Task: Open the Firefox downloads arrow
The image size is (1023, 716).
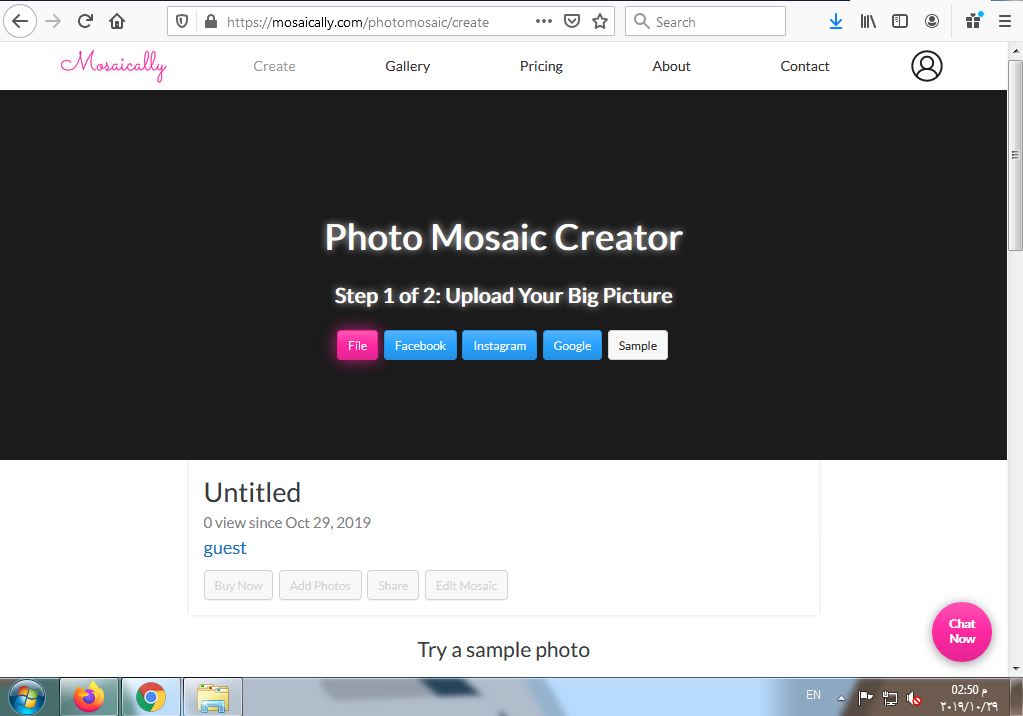Action: [x=836, y=21]
